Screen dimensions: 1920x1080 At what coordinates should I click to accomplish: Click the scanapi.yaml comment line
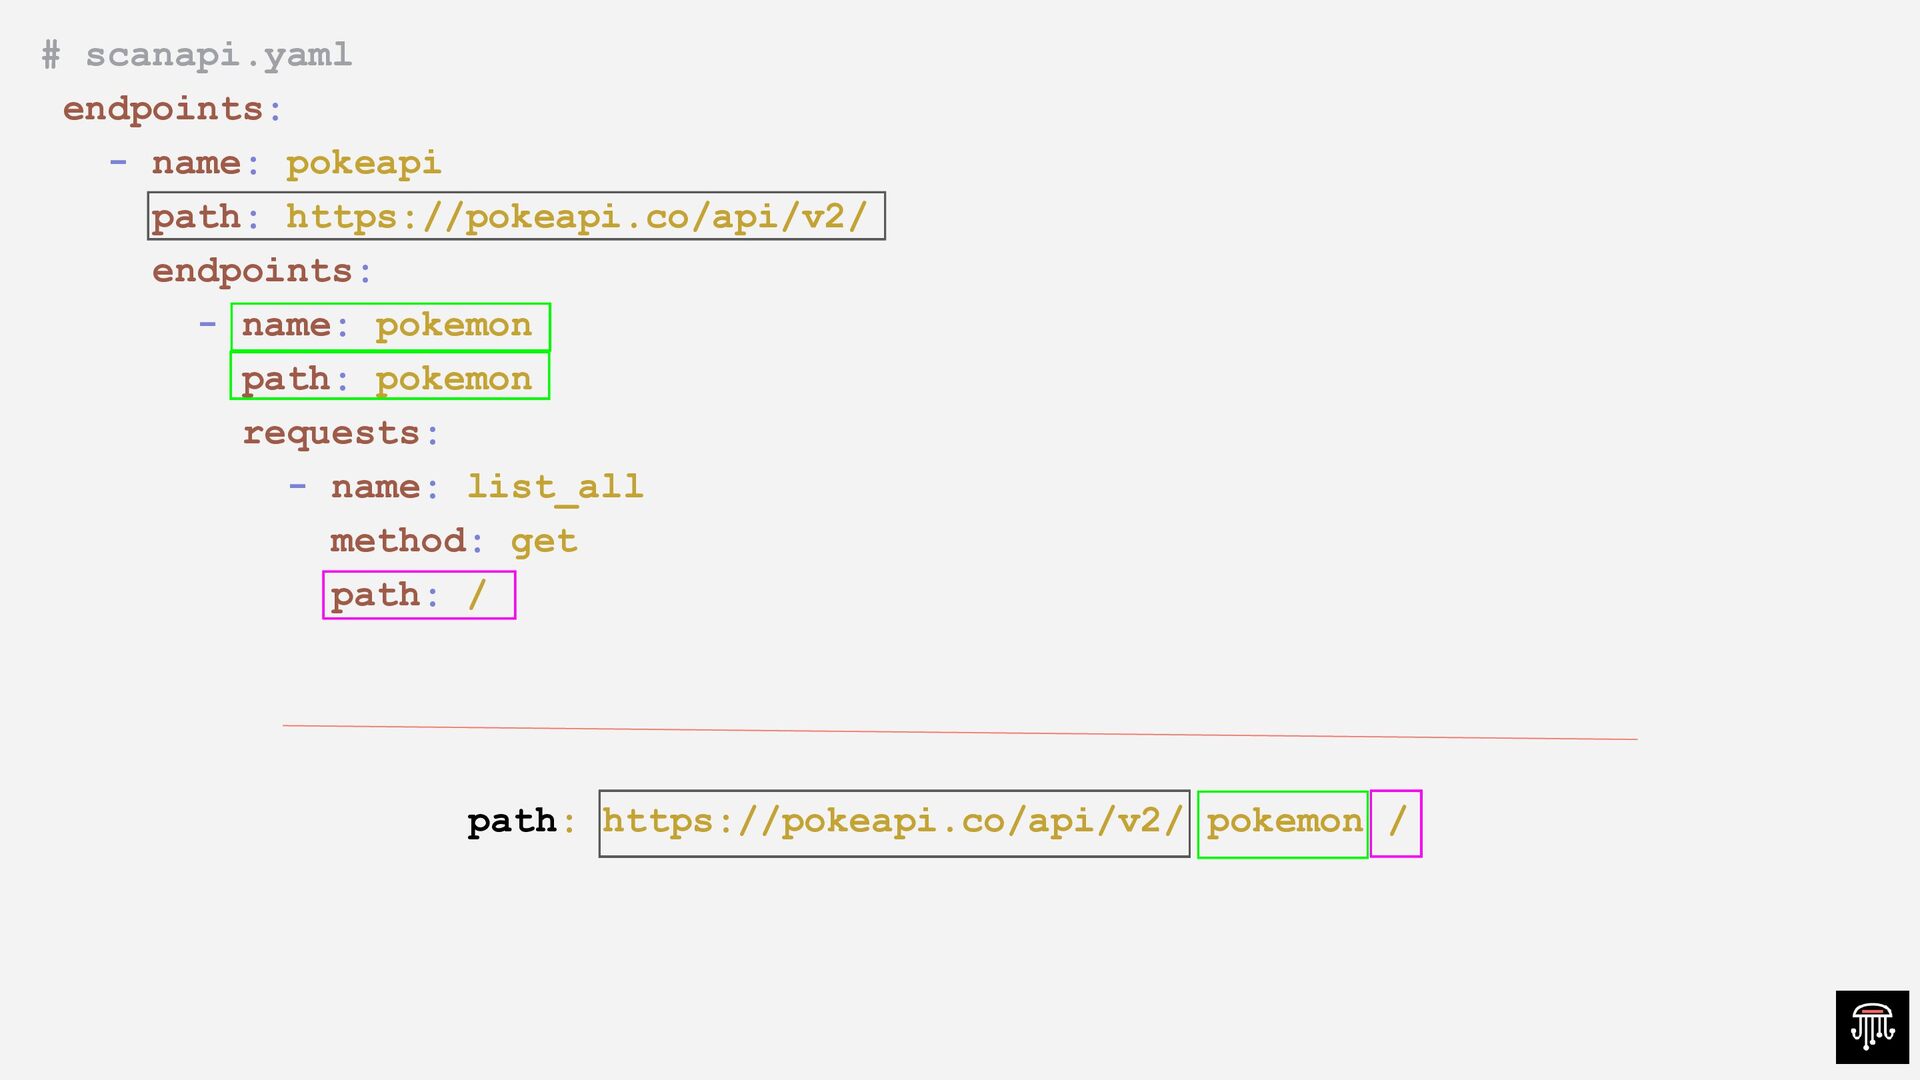coord(197,55)
